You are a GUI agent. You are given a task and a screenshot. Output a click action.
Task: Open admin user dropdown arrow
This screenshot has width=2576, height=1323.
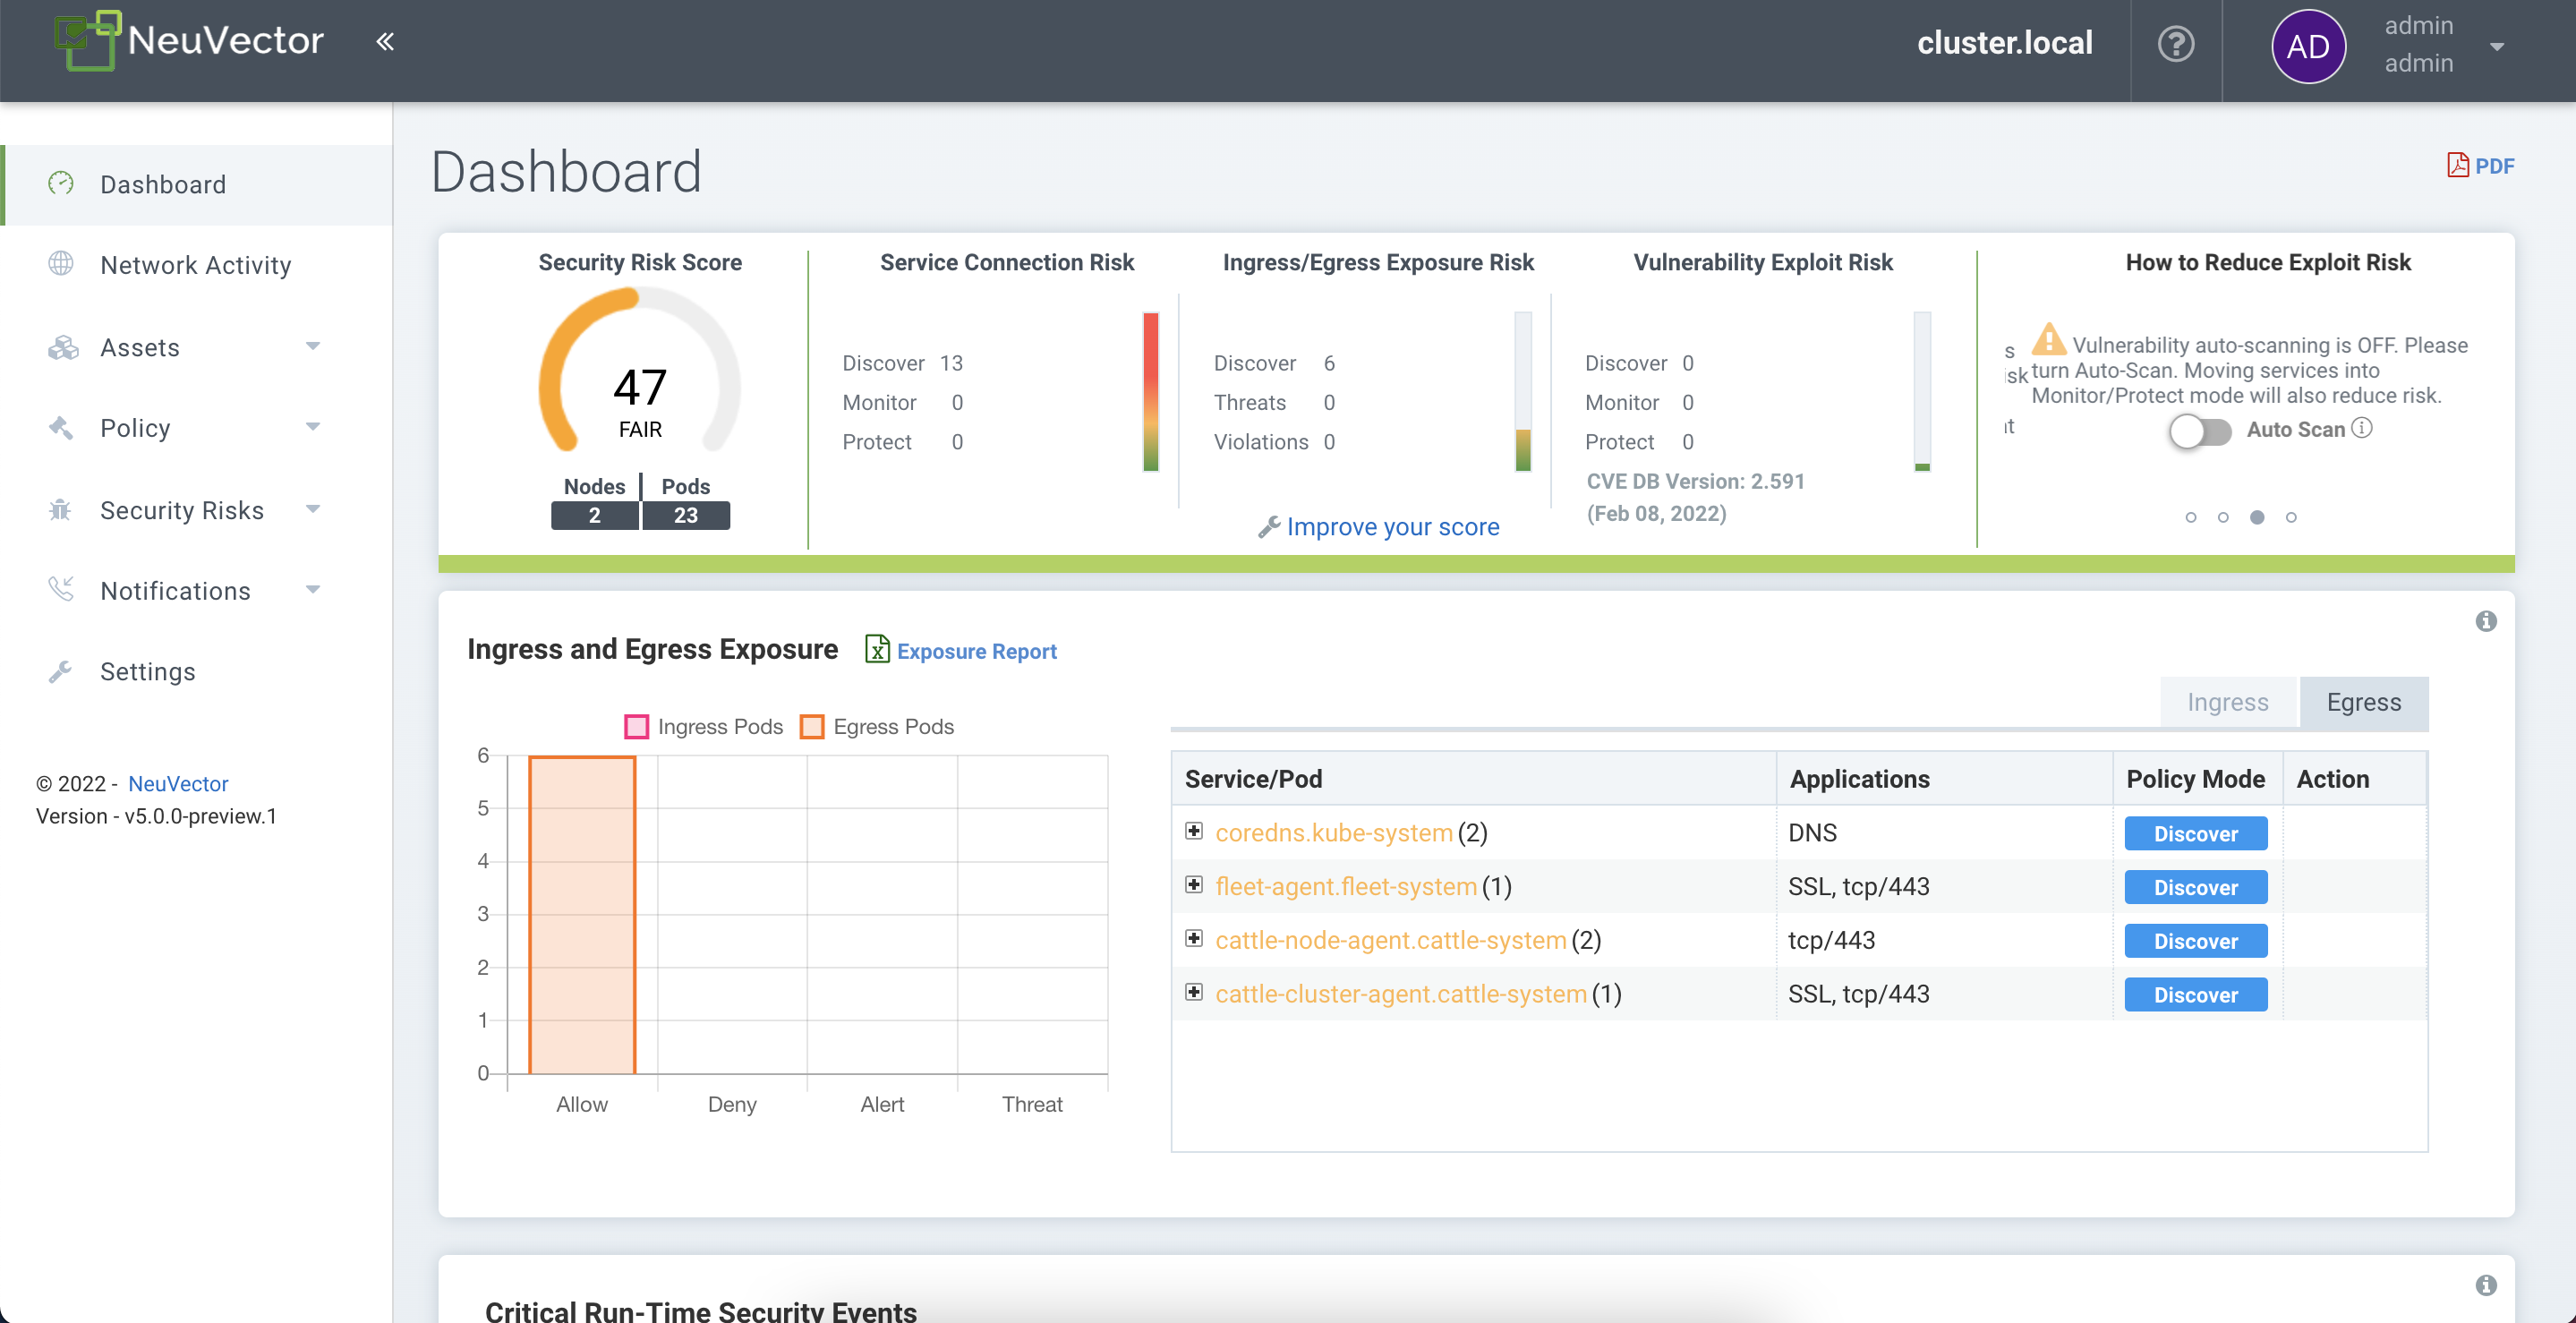(x=2497, y=46)
